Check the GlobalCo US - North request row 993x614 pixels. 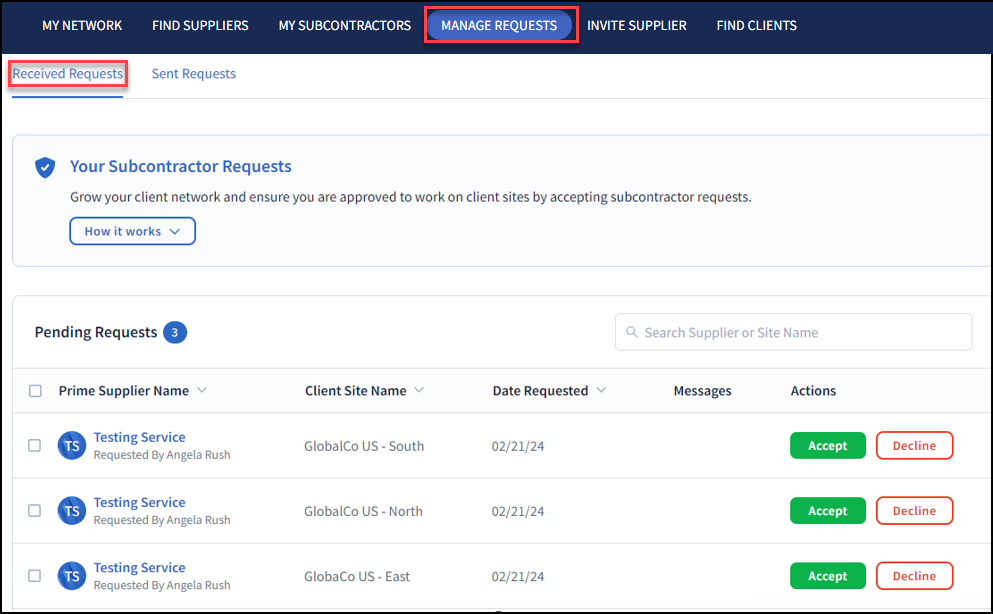coord(35,510)
